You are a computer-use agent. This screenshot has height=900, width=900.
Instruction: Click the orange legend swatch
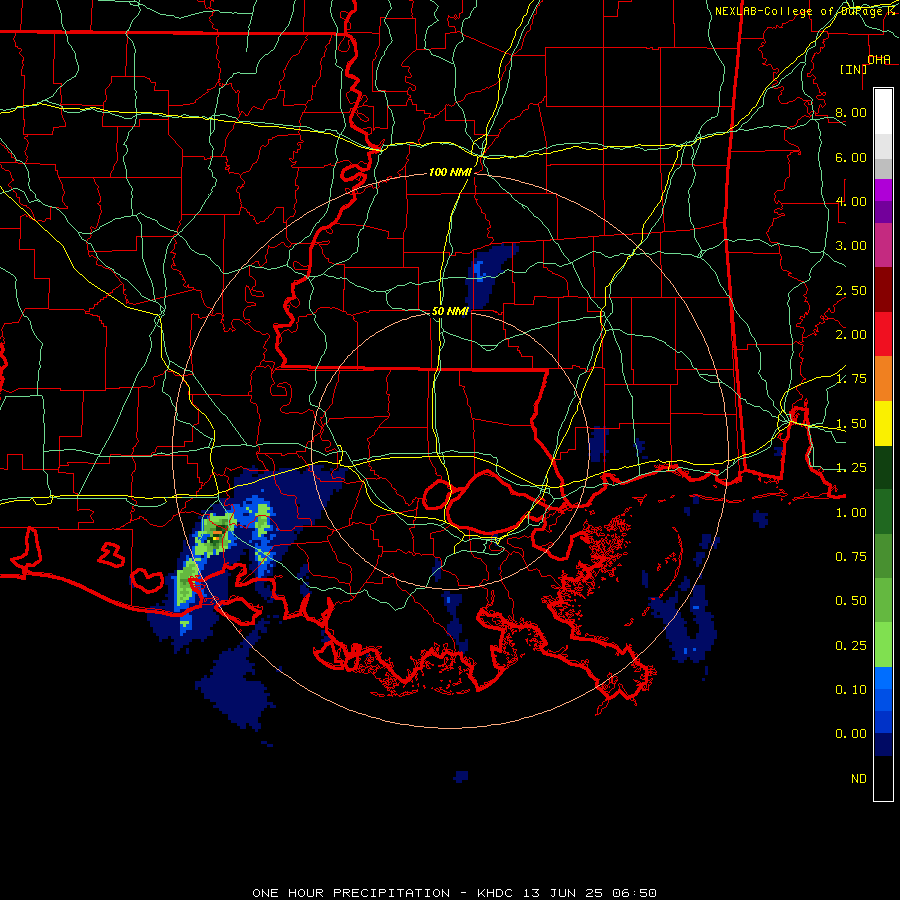tap(883, 379)
